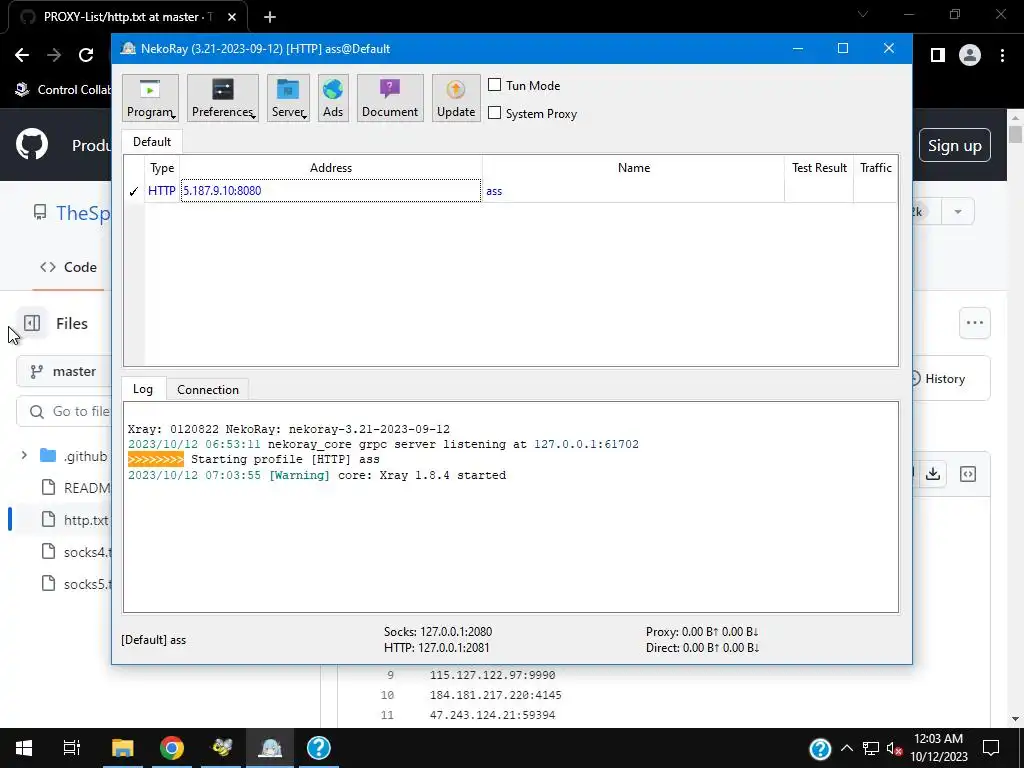1024x768 pixels.
Task: Open the notification center
Action: [x=991, y=748]
